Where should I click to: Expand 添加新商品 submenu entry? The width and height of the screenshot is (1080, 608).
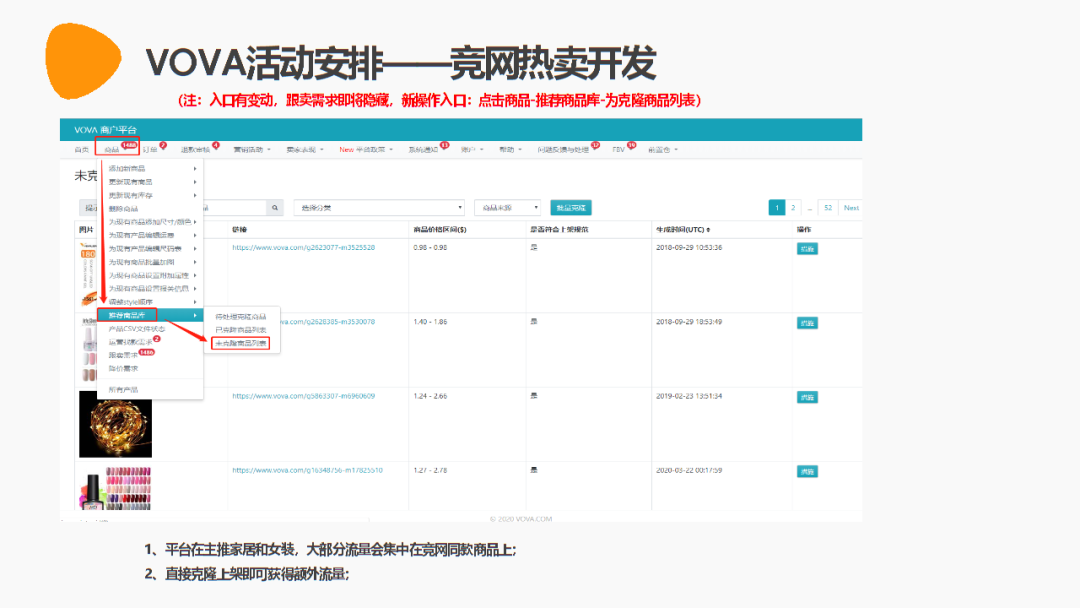pos(151,169)
